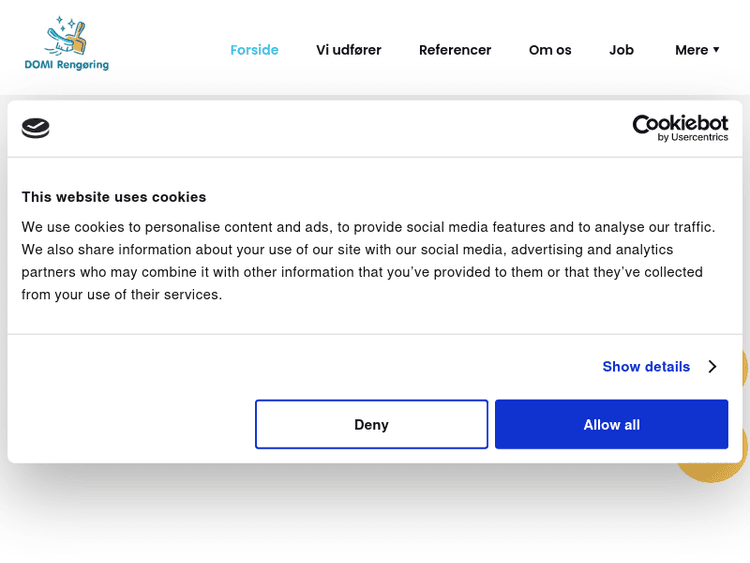Click the DOMI Rengøring broom logo icon
Viewport: 750px width, 563px height.
67,36
